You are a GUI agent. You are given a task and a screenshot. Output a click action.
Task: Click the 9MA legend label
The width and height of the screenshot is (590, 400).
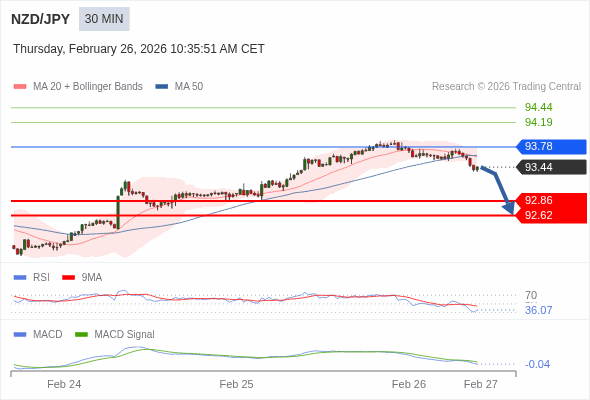coord(92,278)
